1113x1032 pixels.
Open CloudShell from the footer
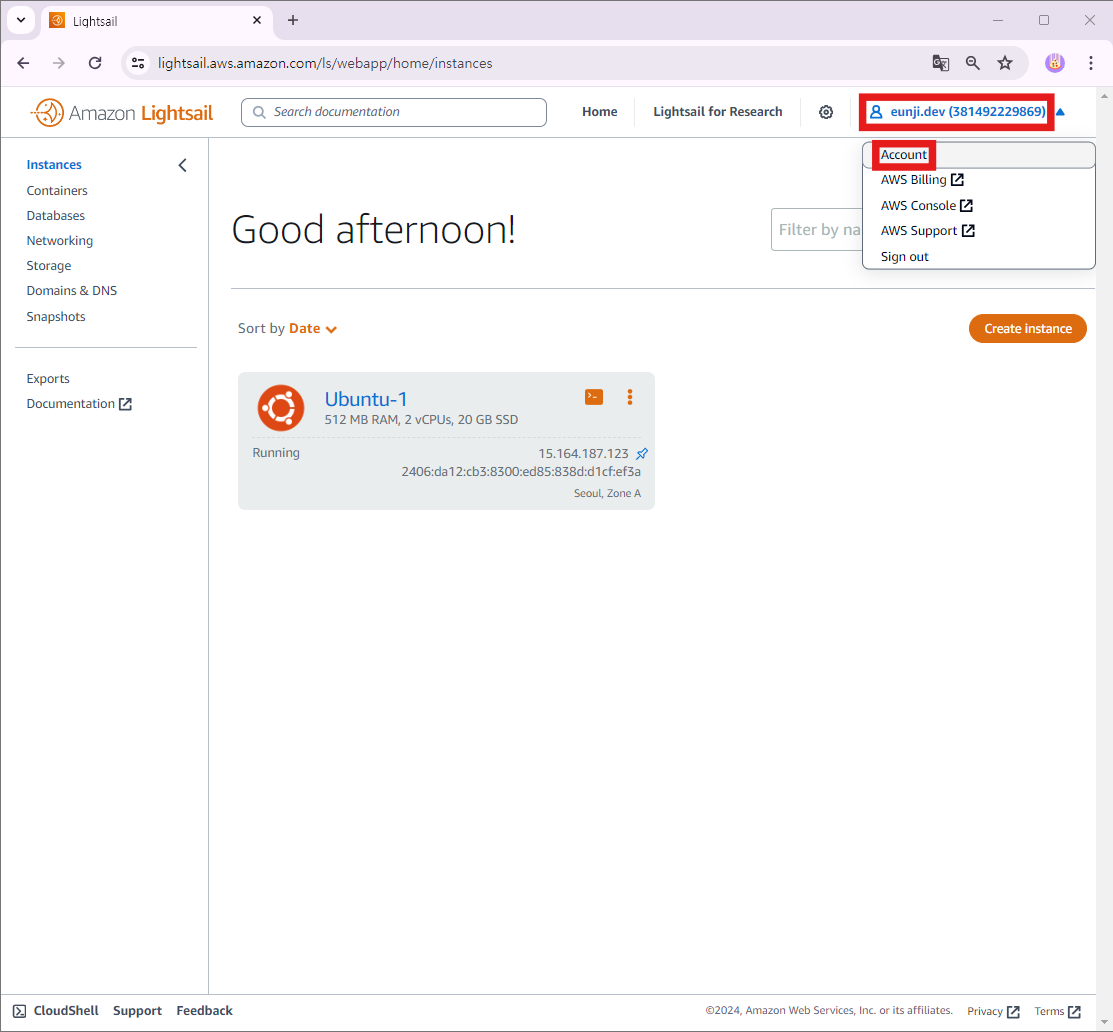(x=66, y=1011)
